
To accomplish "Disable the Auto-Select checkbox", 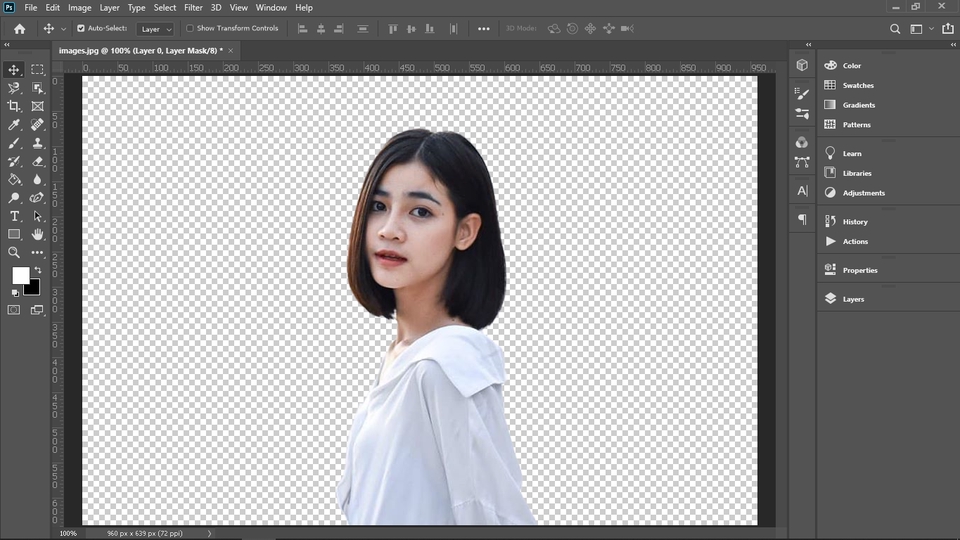I will [81, 28].
